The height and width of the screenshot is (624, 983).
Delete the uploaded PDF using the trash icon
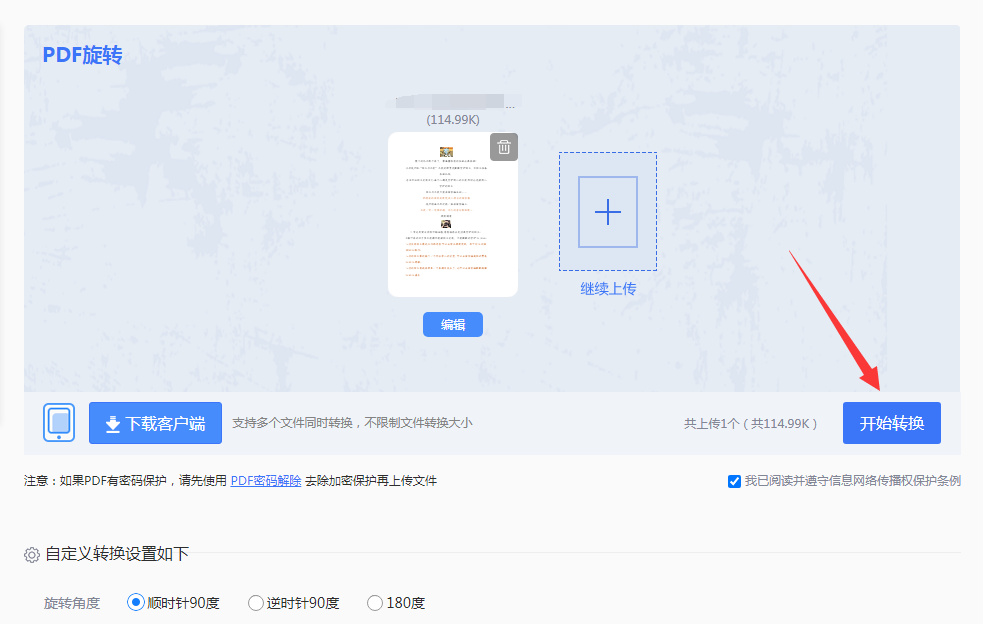(504, 146)
